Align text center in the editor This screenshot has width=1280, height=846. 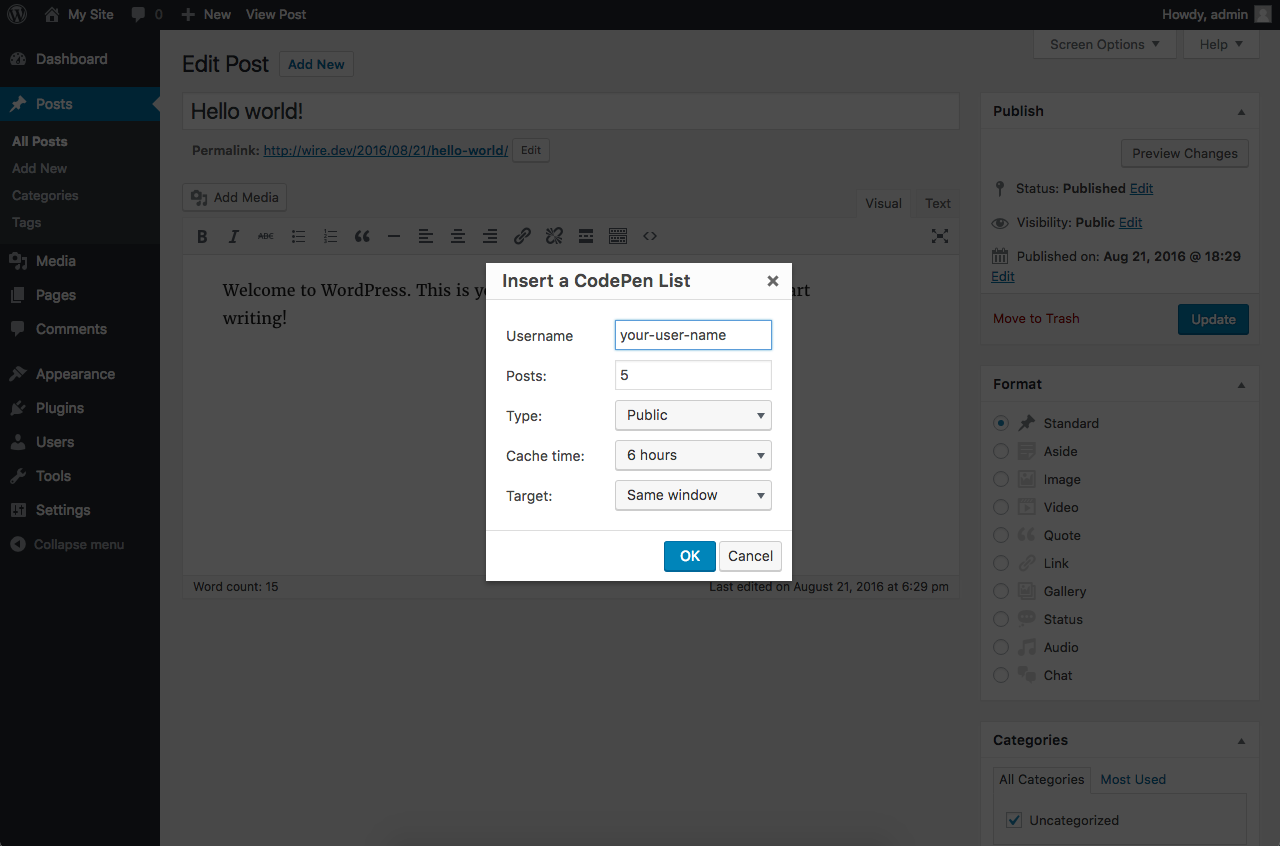458,236
